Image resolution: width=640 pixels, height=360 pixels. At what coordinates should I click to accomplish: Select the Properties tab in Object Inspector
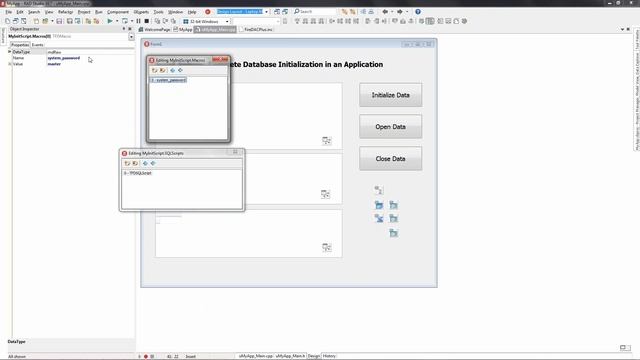click(x=20, y=45)
